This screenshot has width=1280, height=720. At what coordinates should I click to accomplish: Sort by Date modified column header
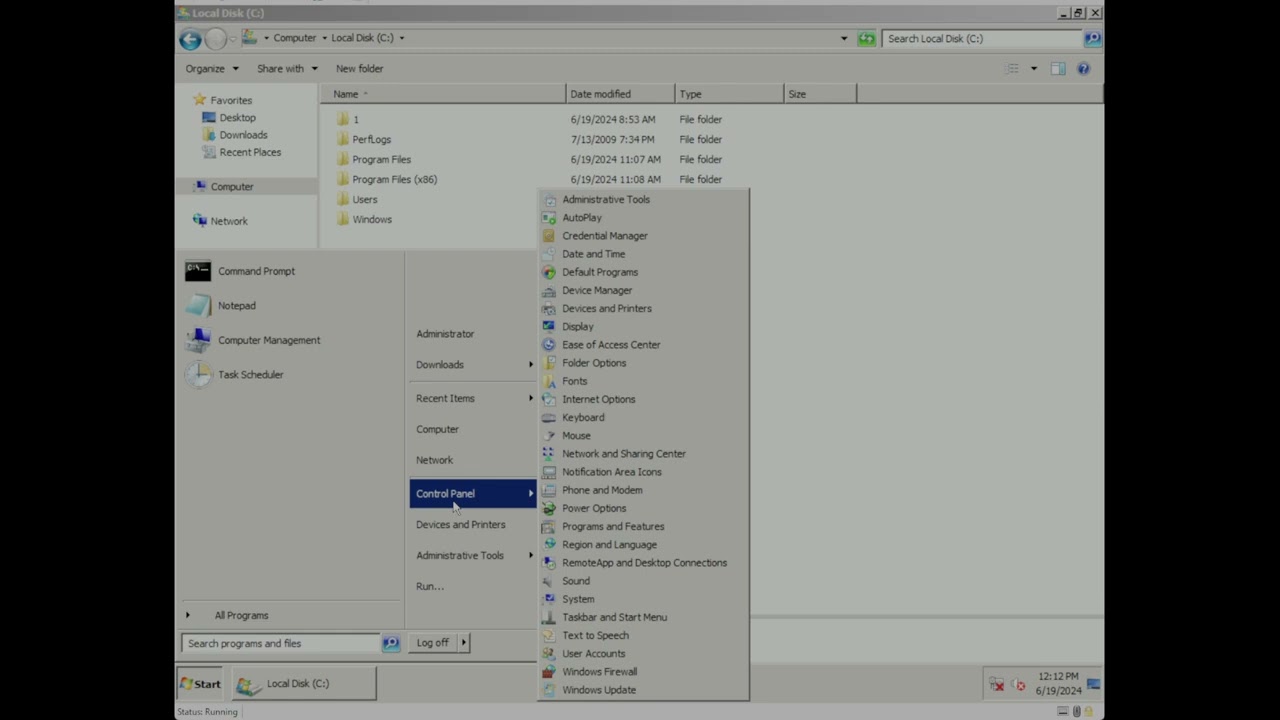[620, 94]
